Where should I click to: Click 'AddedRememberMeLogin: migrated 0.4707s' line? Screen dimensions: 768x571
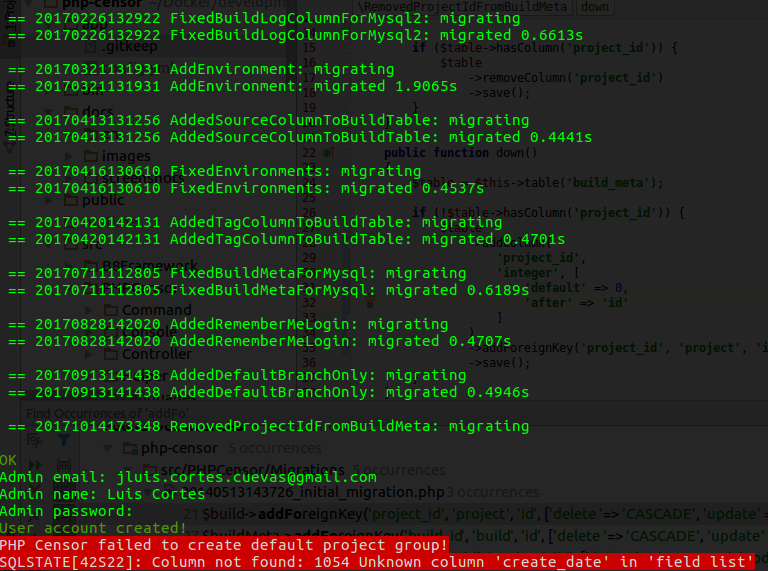[x=260, y=341]
